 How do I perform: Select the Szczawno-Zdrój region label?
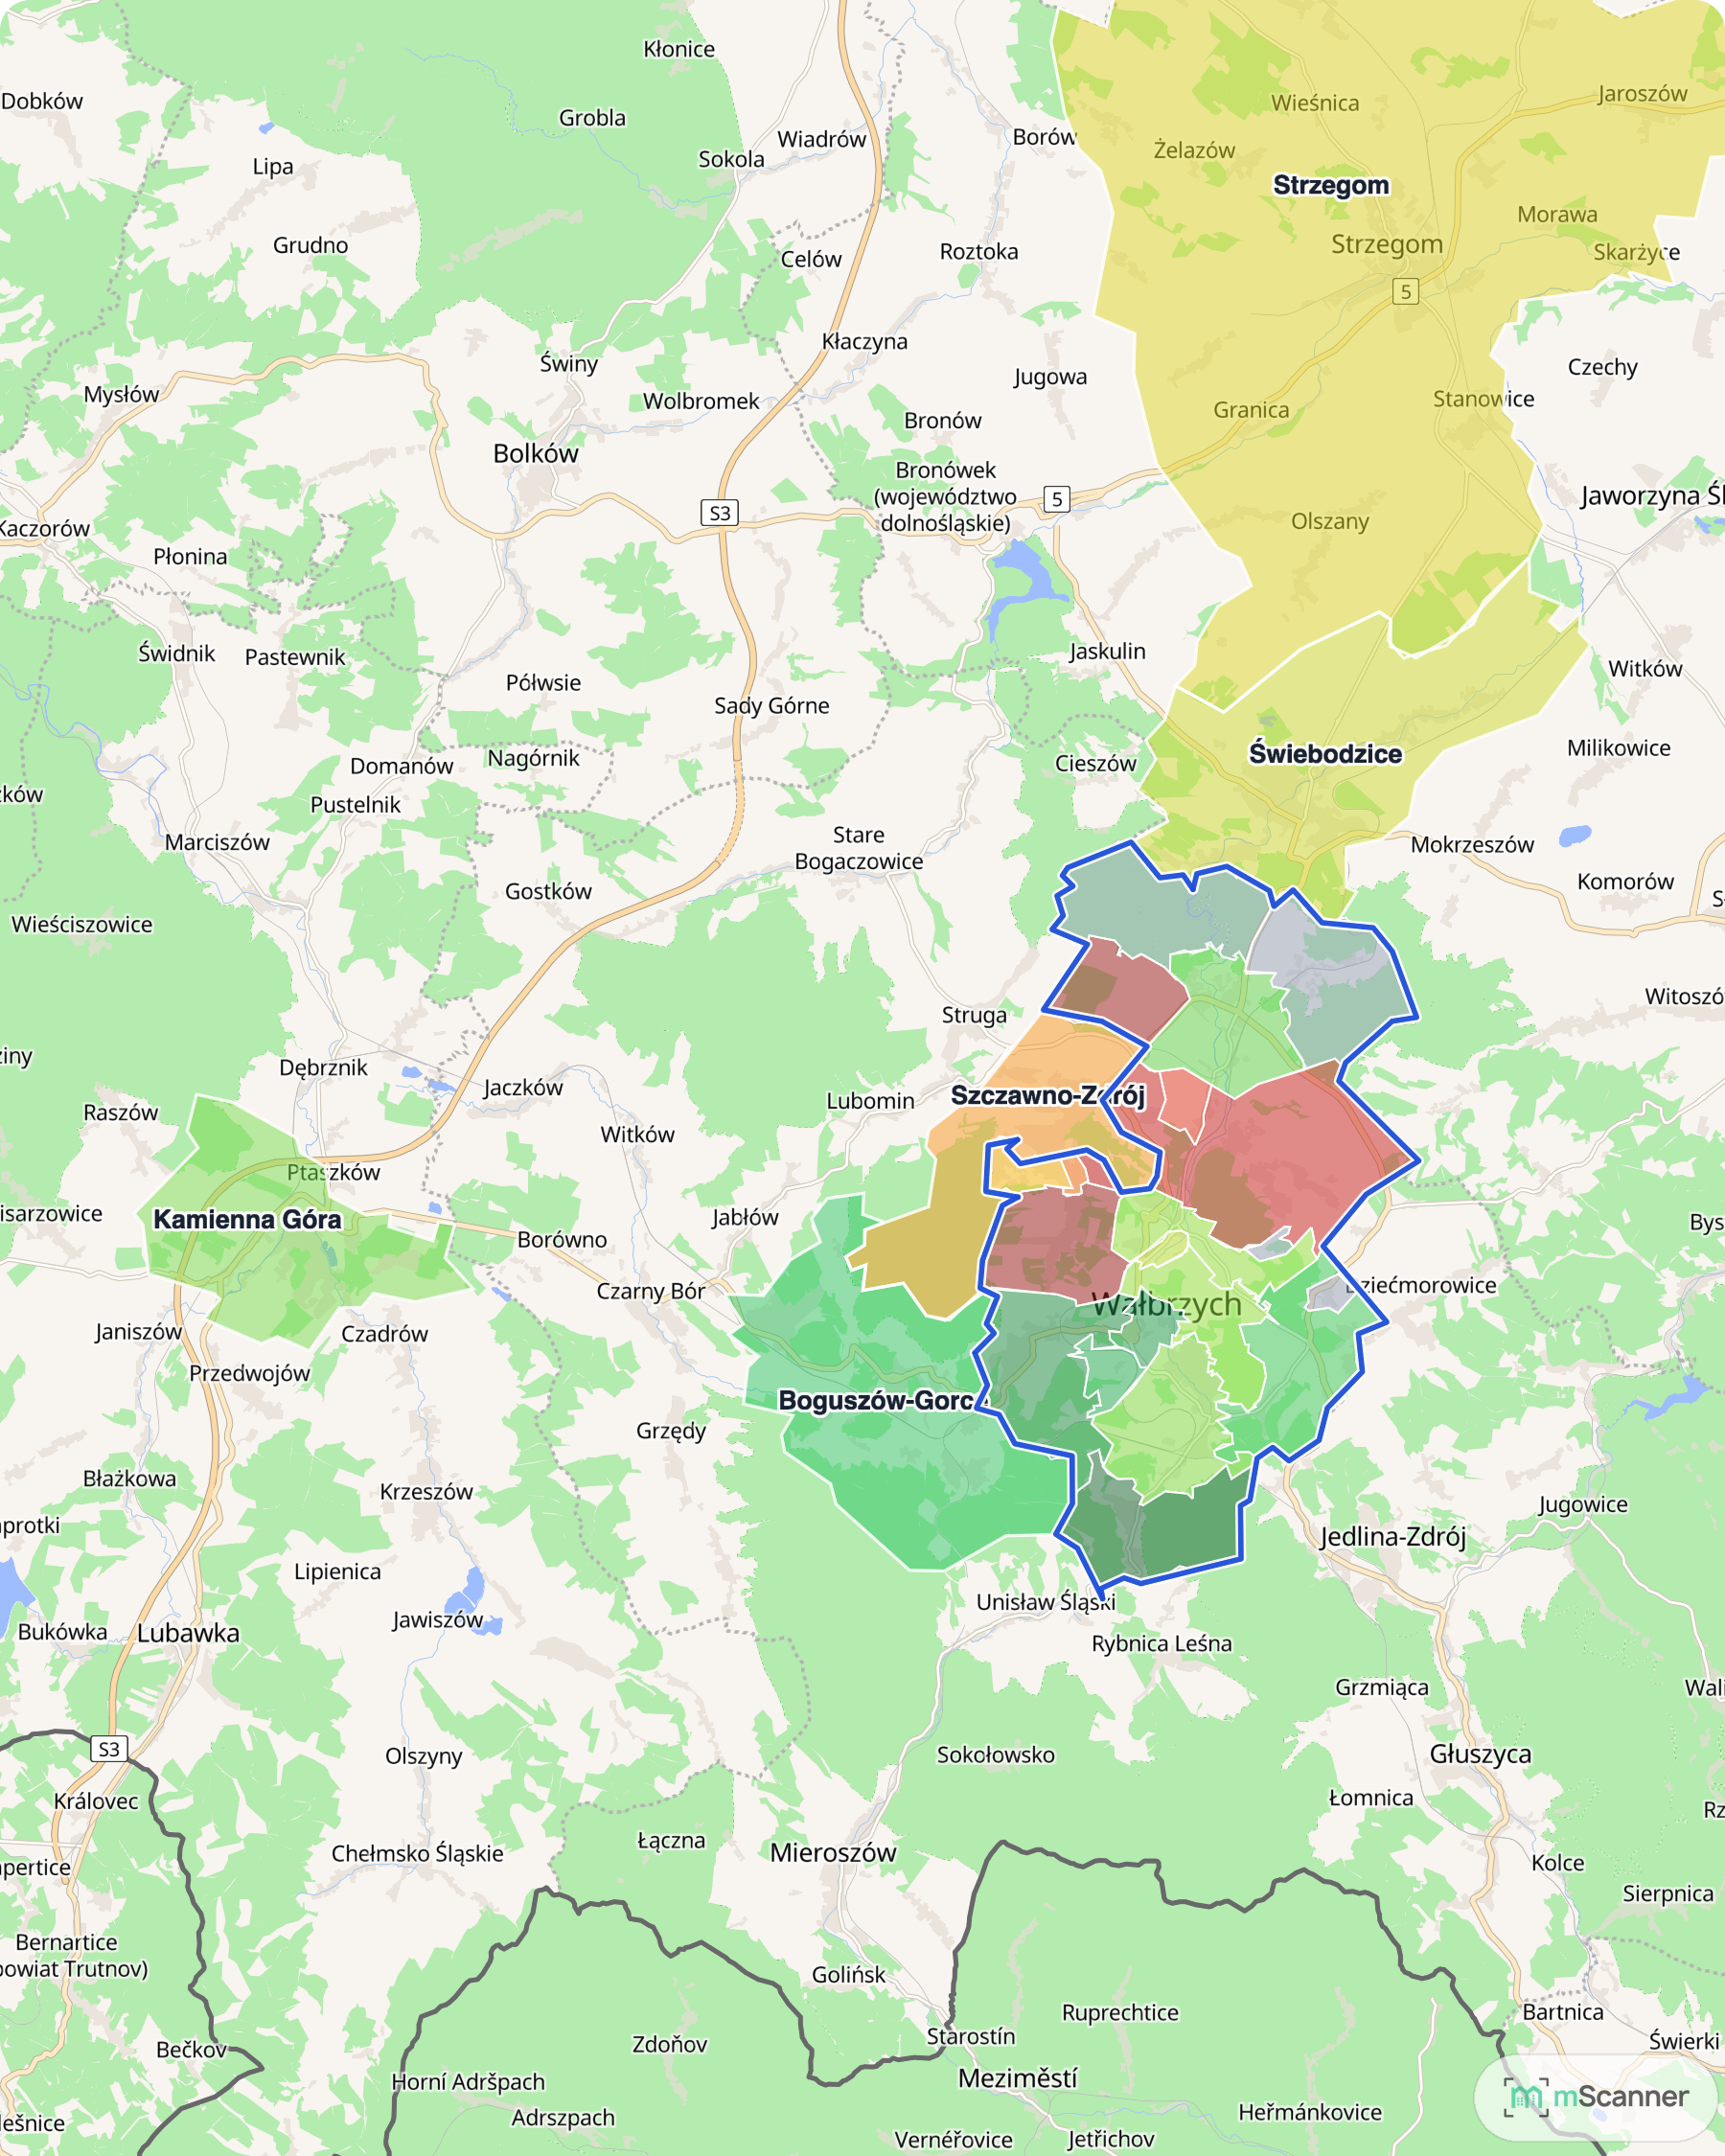(x=1047, y=1095)
